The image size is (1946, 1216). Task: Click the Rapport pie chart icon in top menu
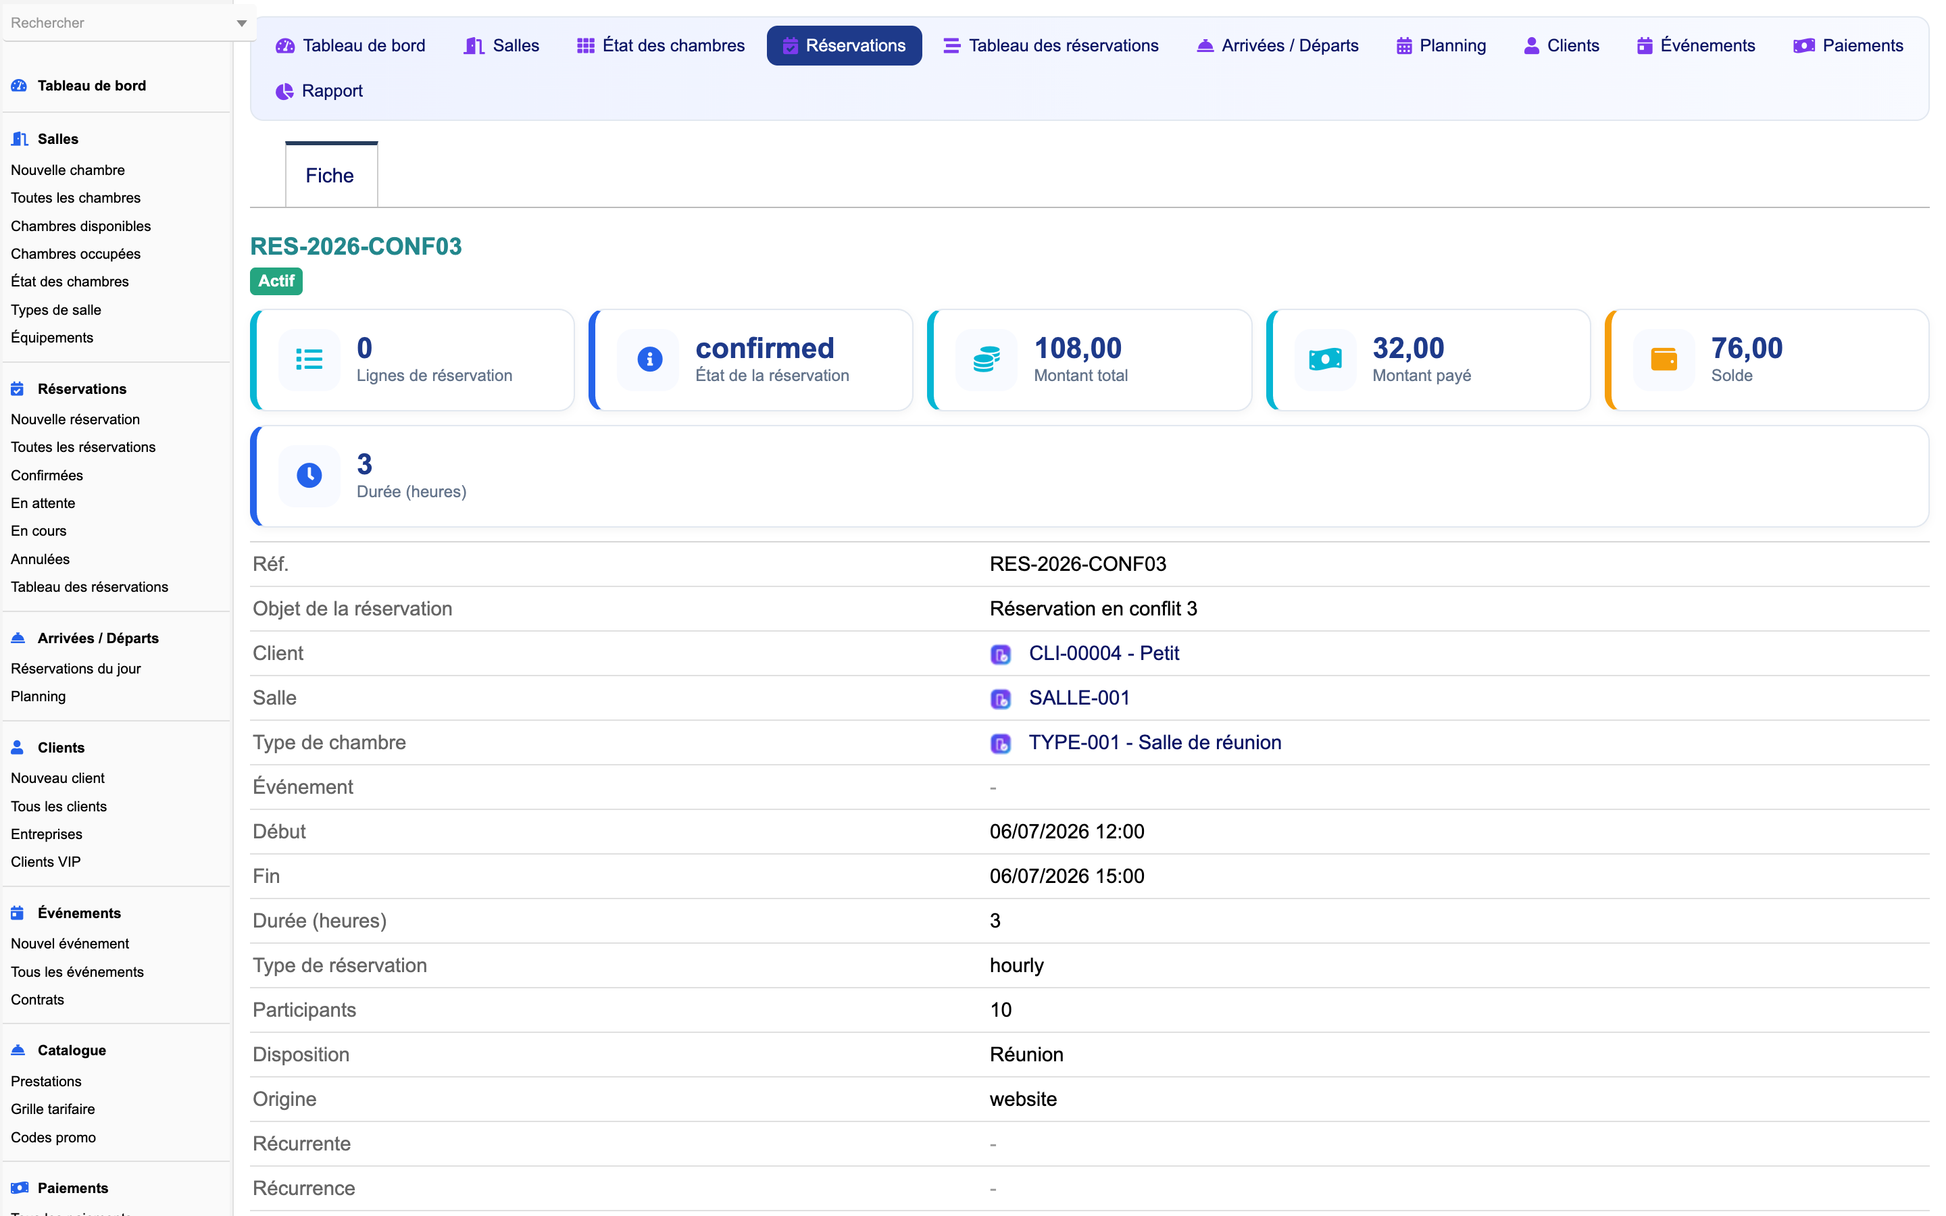284,91
